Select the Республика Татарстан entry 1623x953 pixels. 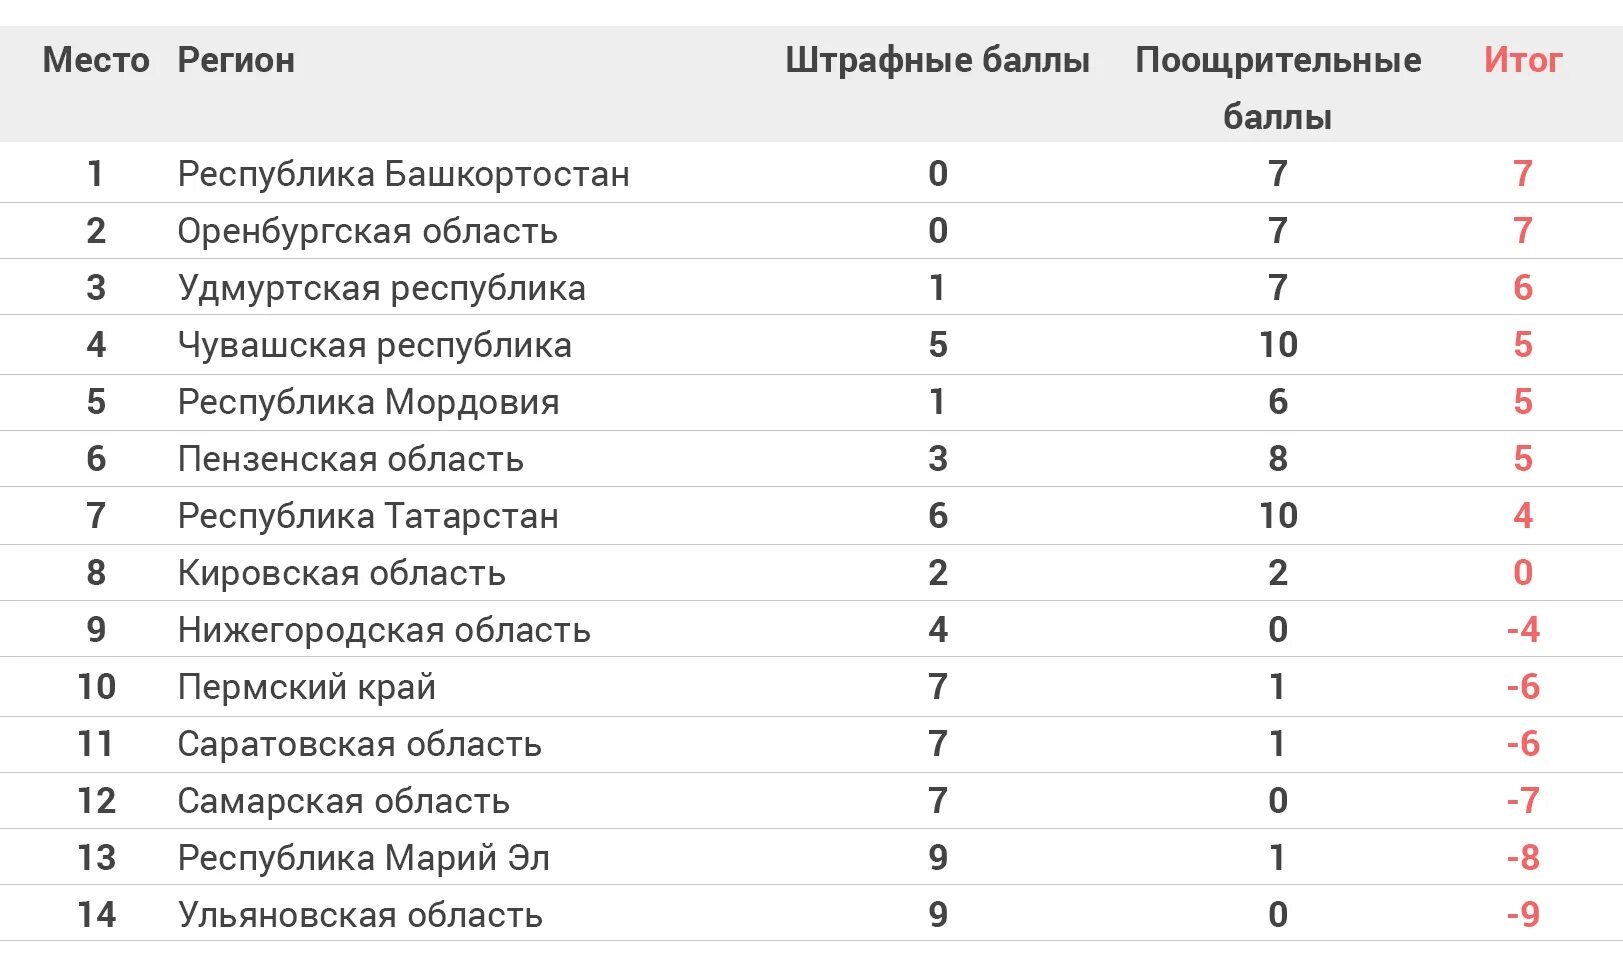[368, 516]
